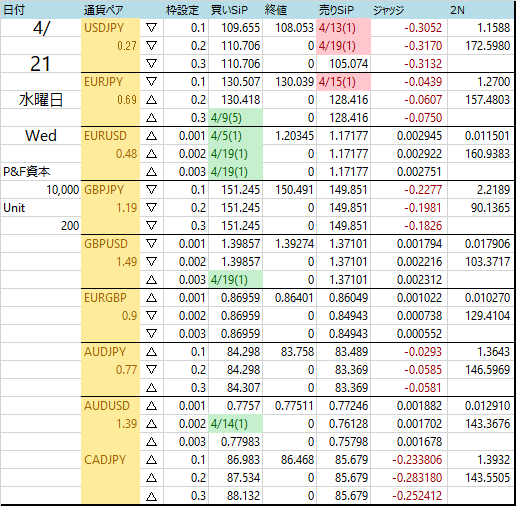Select the 売りSiP column header

tap(336, 10)
